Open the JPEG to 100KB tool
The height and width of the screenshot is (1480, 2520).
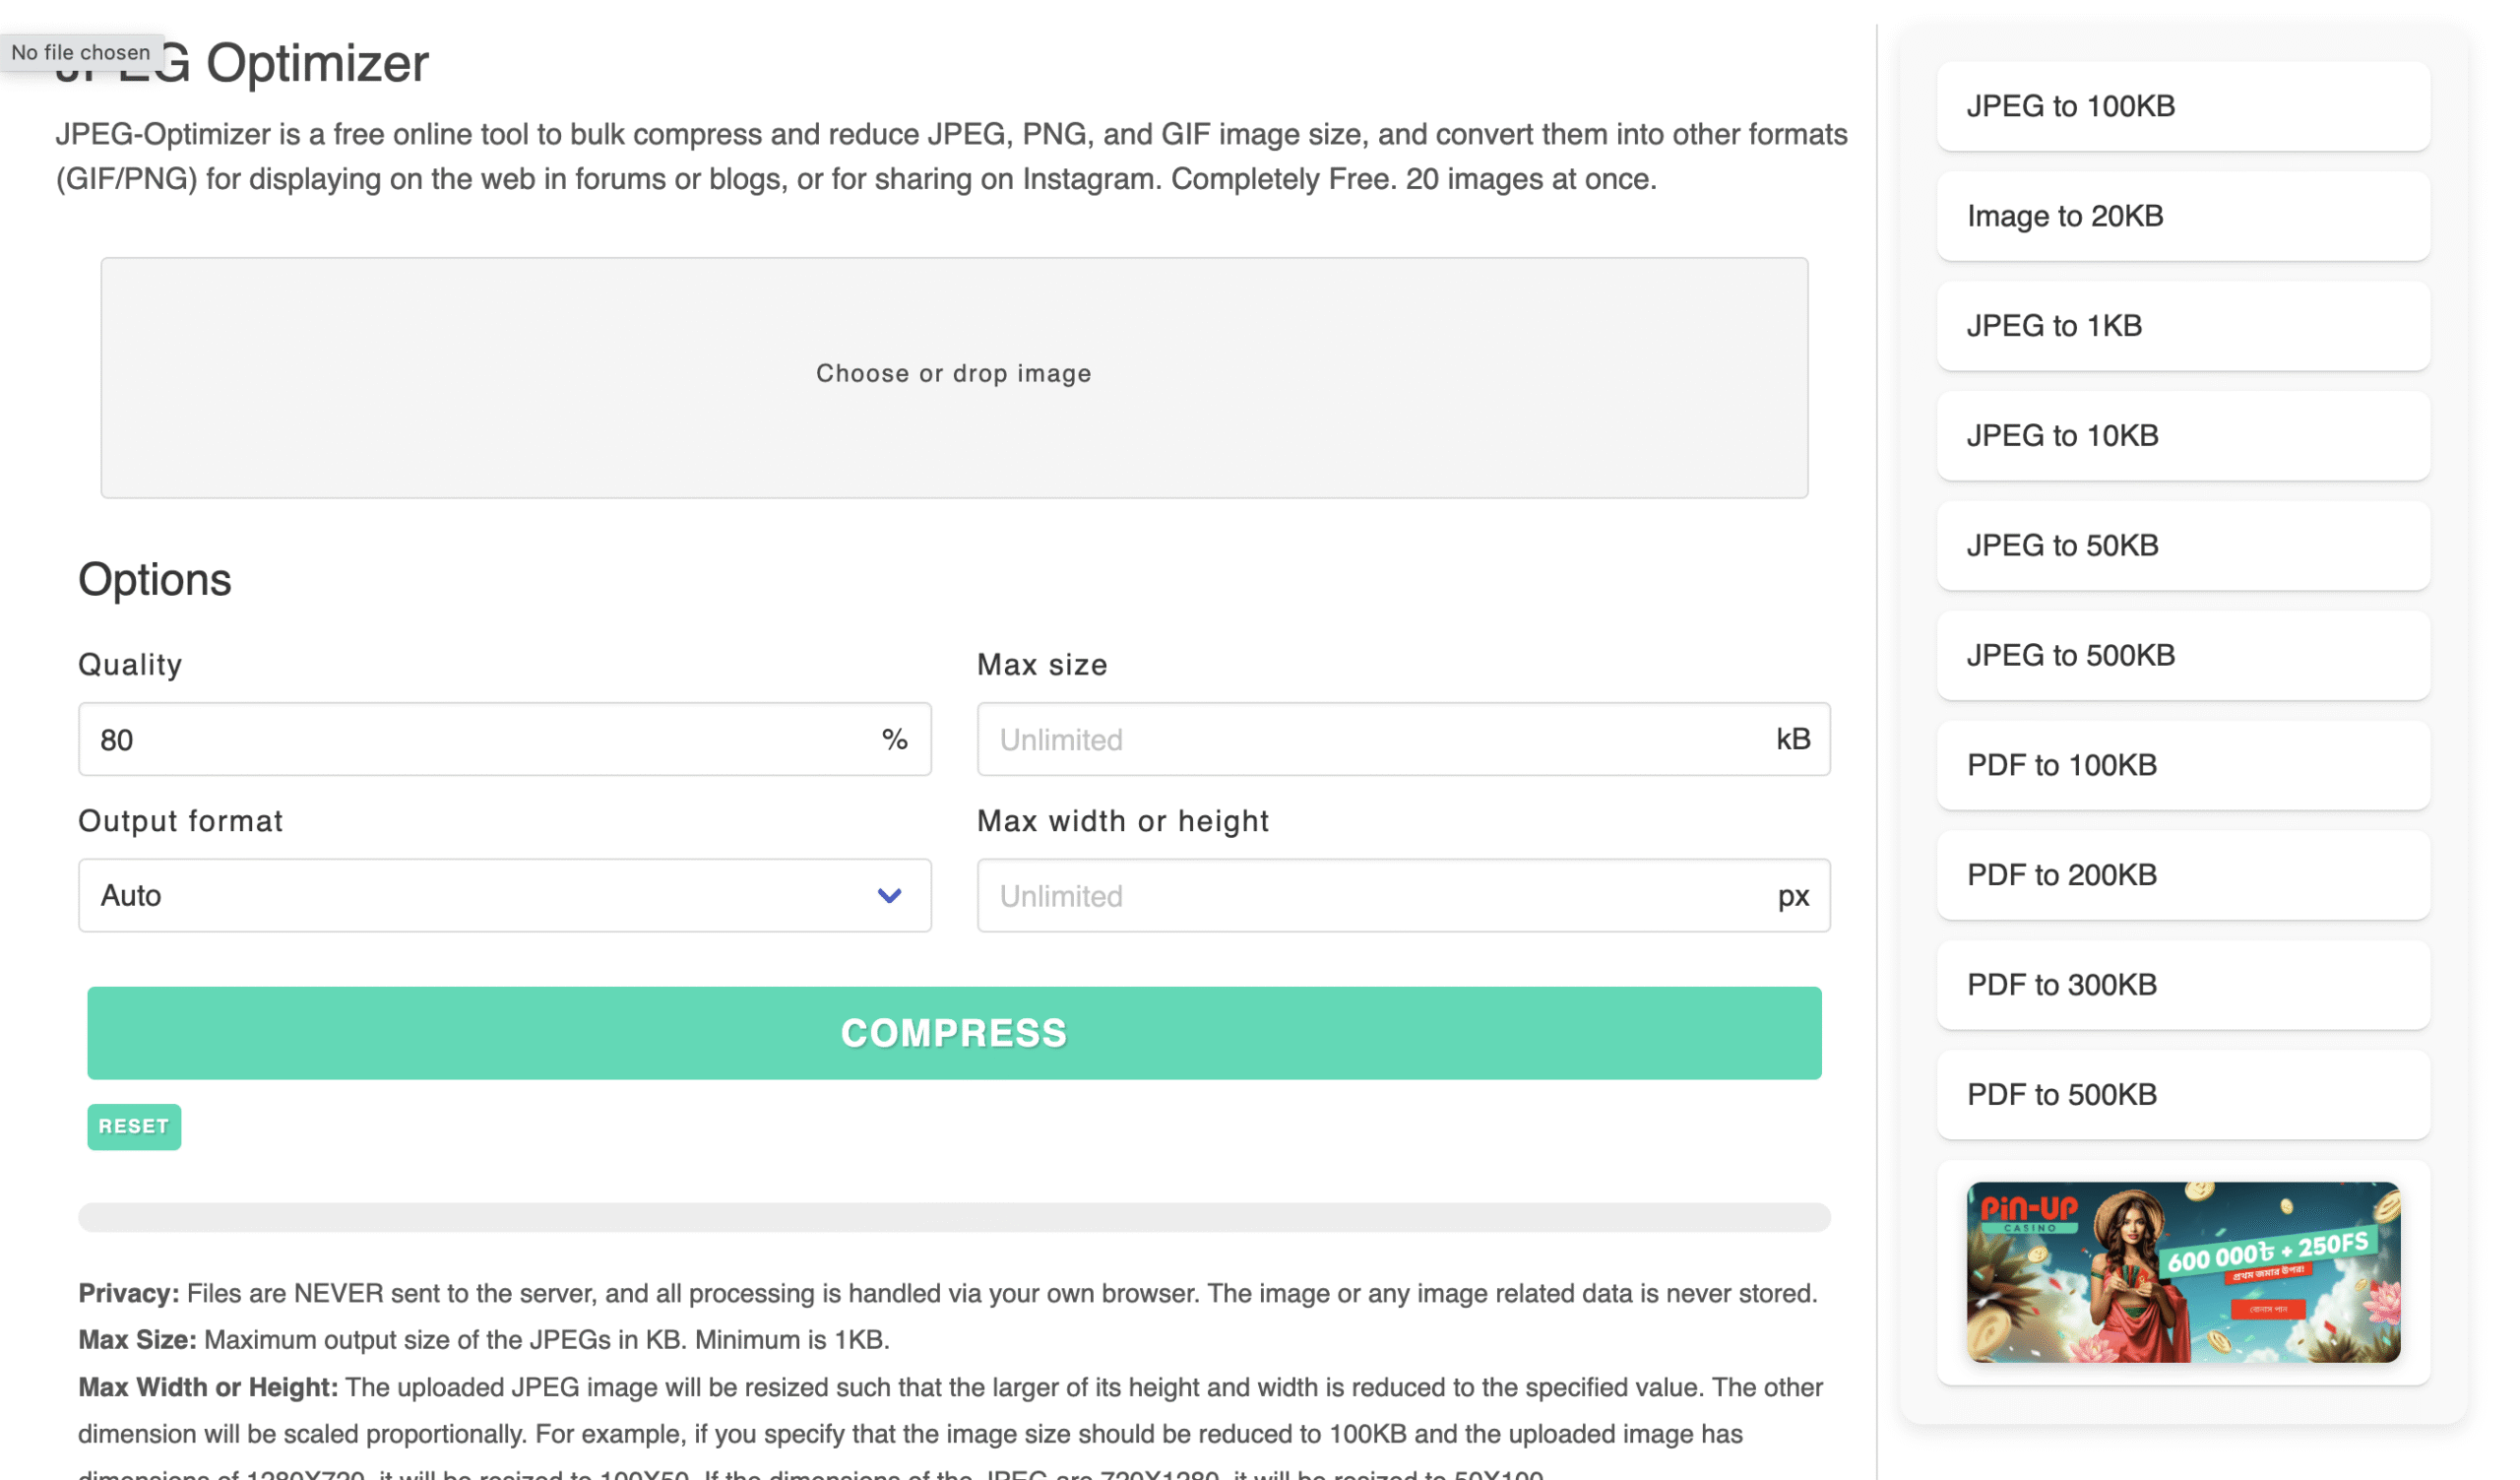pos(2184,106)
